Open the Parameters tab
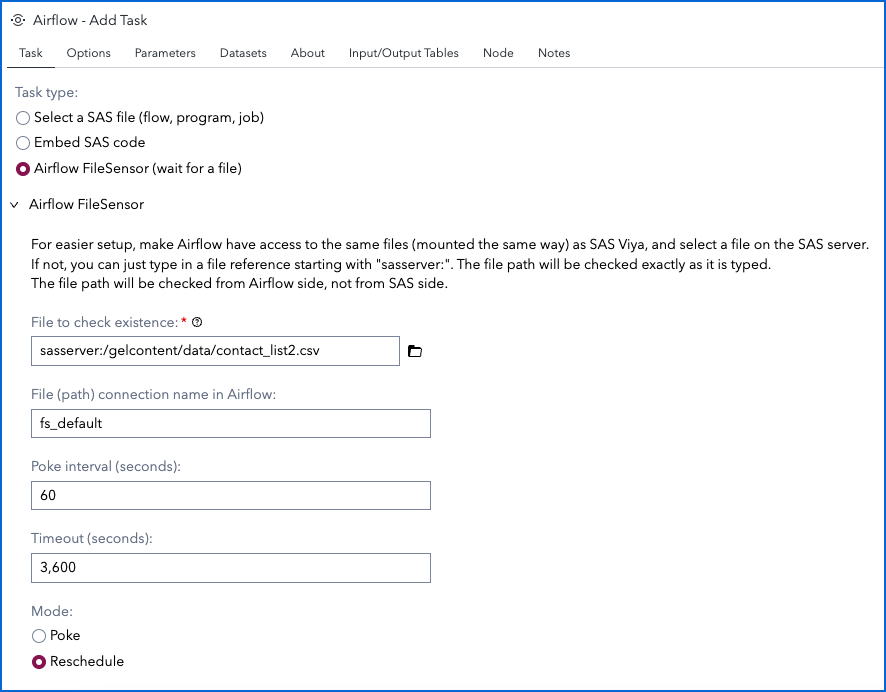Screen dimensions: 886x692 coord(165,53)
